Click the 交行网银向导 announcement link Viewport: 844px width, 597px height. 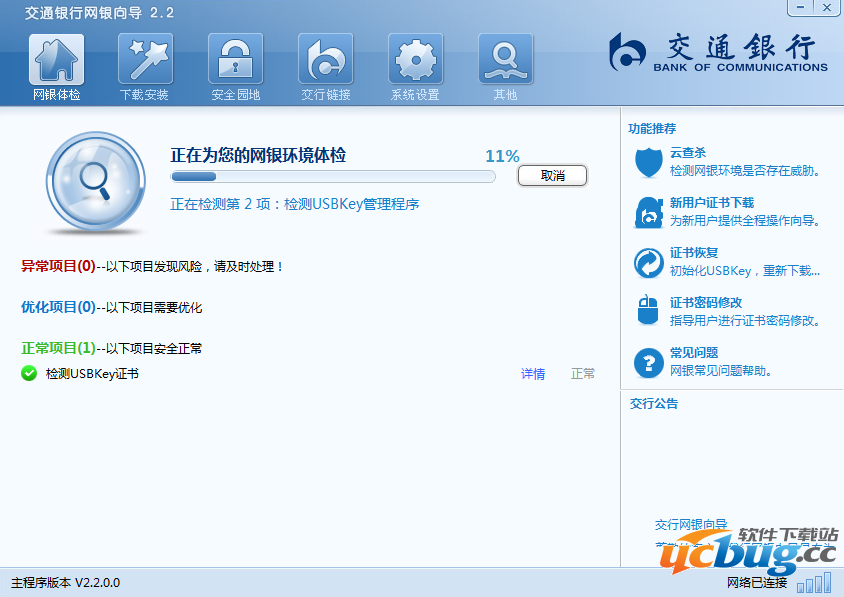690,525
